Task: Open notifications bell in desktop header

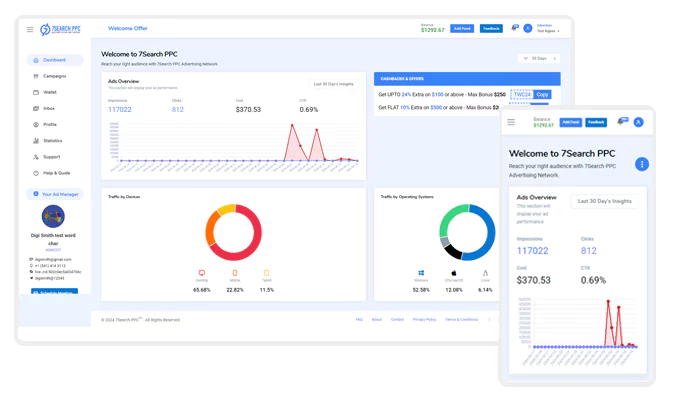Action: (x=514, y=28)
